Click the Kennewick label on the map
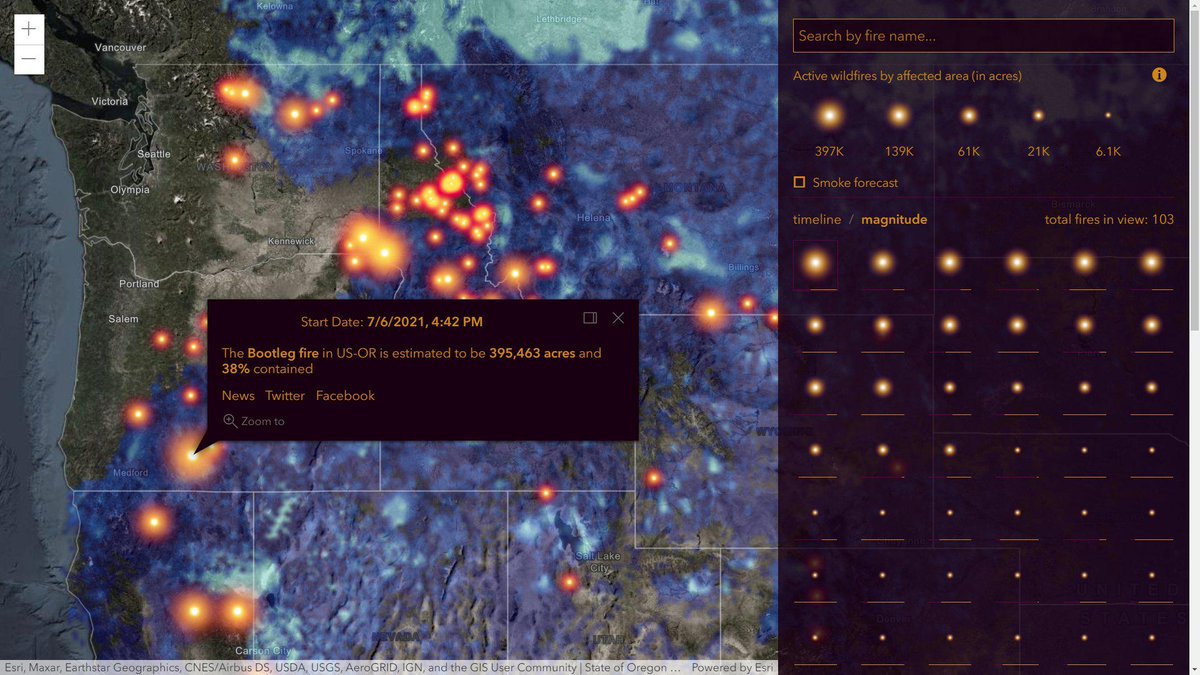 click(291, 241)
